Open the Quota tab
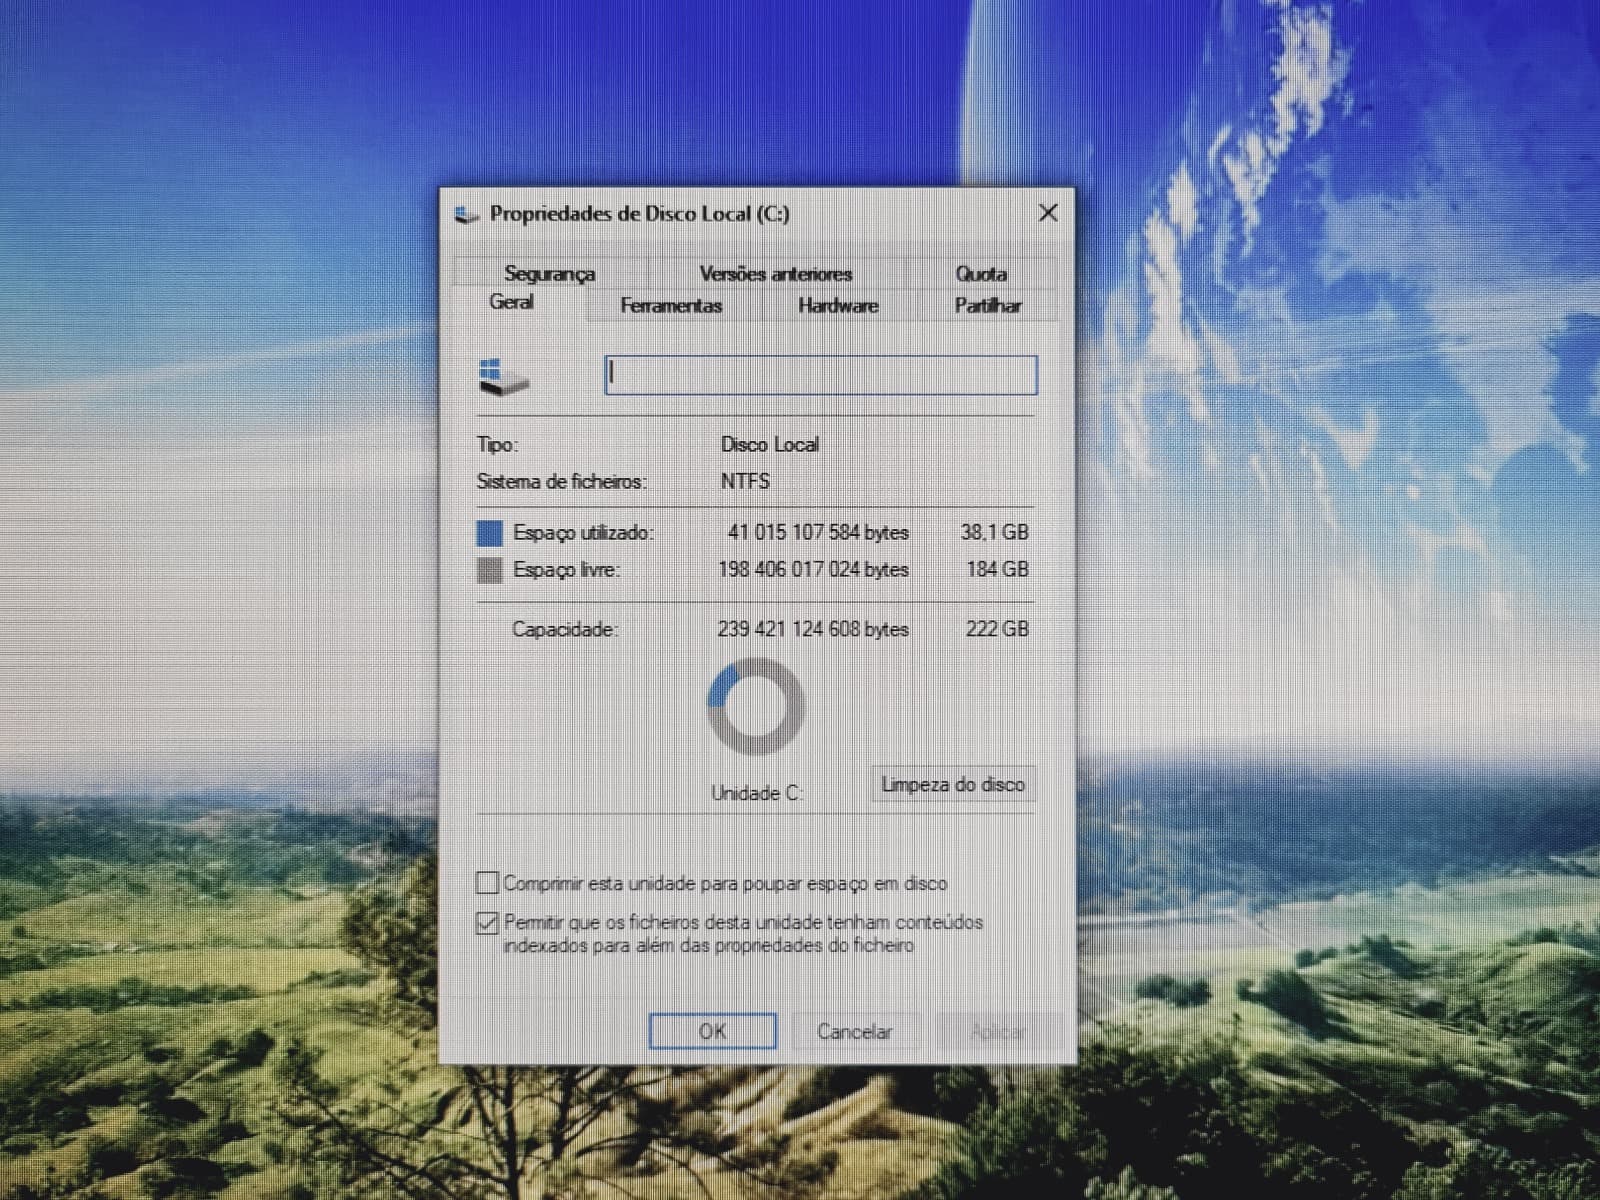The width and height of the screenshot is (1600, 1200). coord(980,273)
